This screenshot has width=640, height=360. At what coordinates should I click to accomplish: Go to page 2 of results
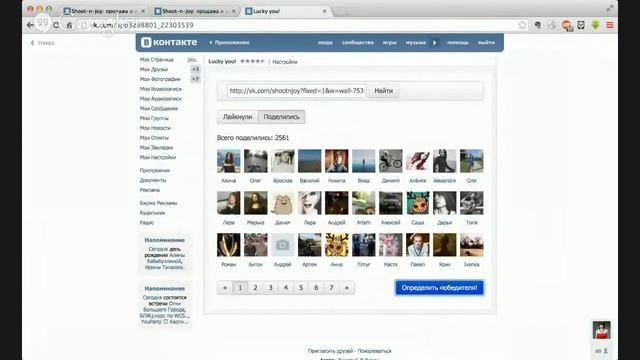point(256,288)
